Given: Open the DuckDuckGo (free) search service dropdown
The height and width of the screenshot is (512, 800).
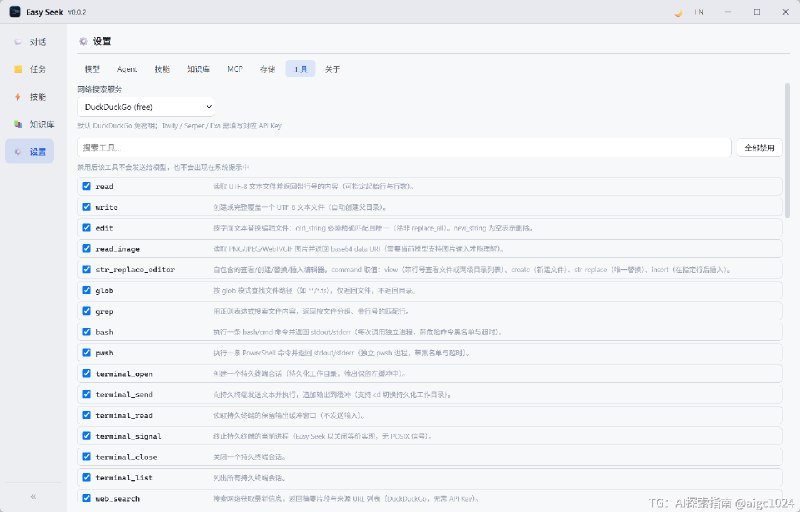Looking at the screenshot, I should tap(146, 107).
